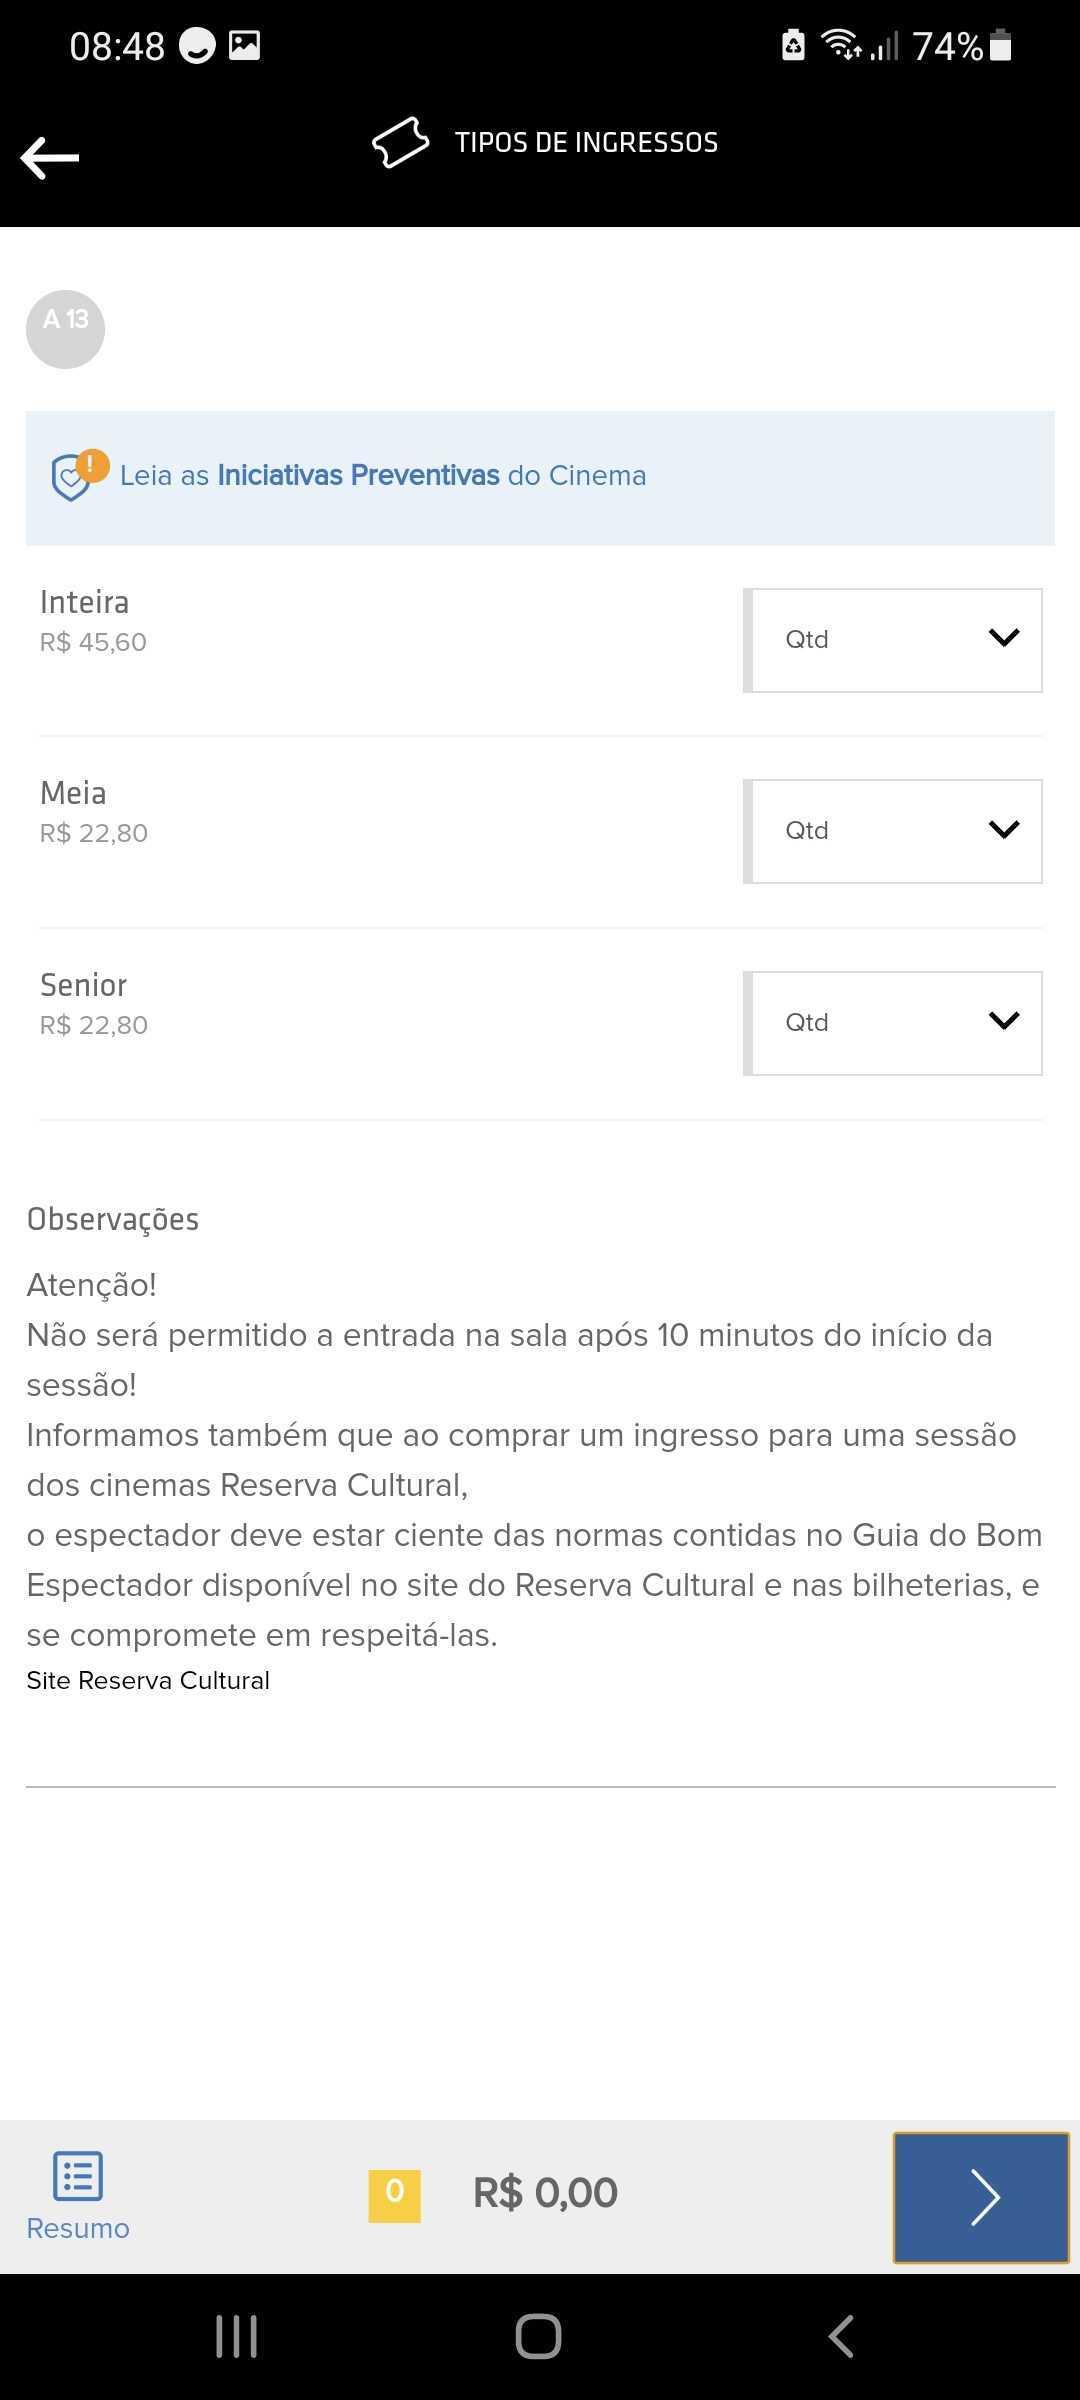Tap Android system back chevron
1080x2400 pixels.
click(x=841, y=2337)
